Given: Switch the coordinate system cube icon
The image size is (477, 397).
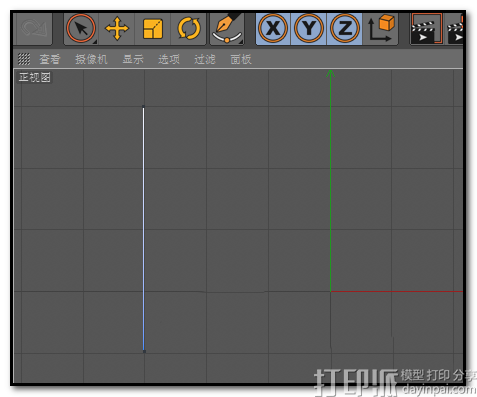Looking at the screenshot, I should tap(381, 28).
